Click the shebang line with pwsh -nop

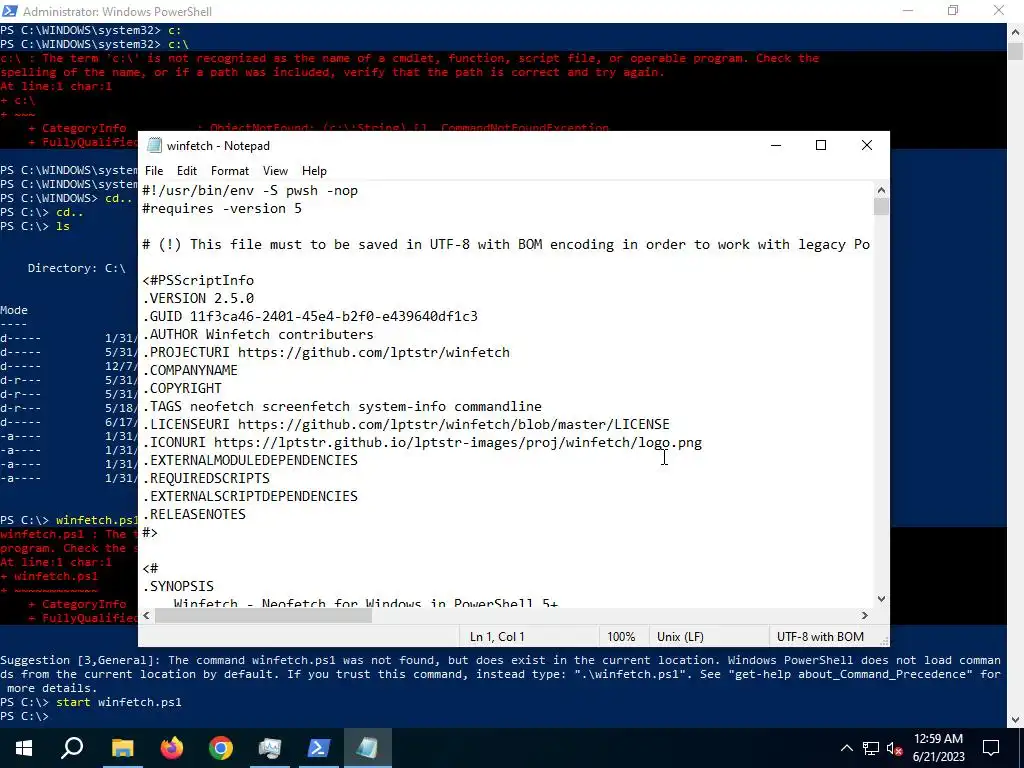[250, 191]
